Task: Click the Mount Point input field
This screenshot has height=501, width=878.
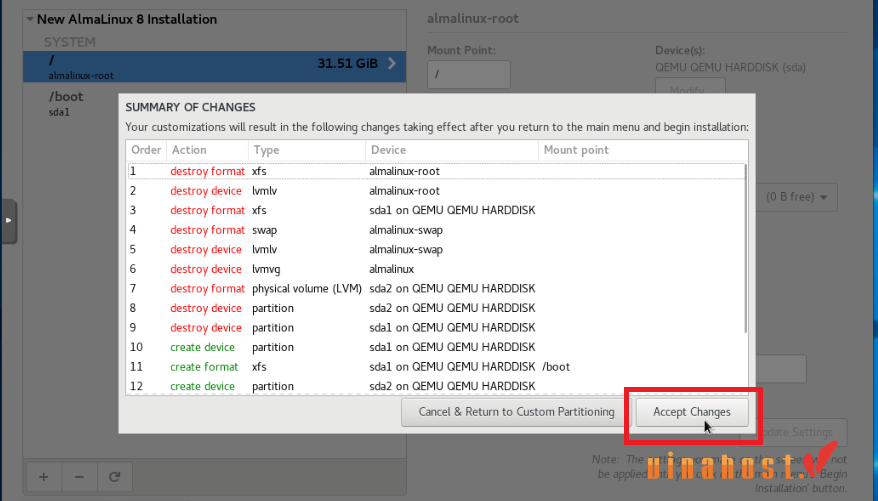Action: [x=469, y=74]
